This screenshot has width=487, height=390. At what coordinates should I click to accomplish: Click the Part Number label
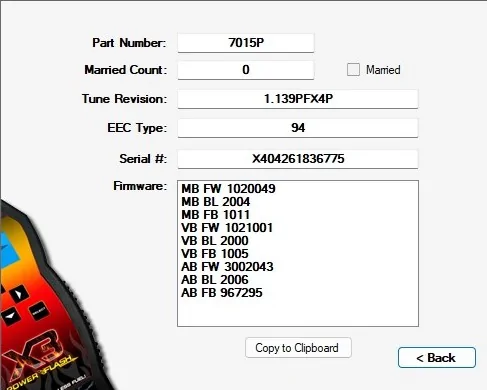pos(129,43)
